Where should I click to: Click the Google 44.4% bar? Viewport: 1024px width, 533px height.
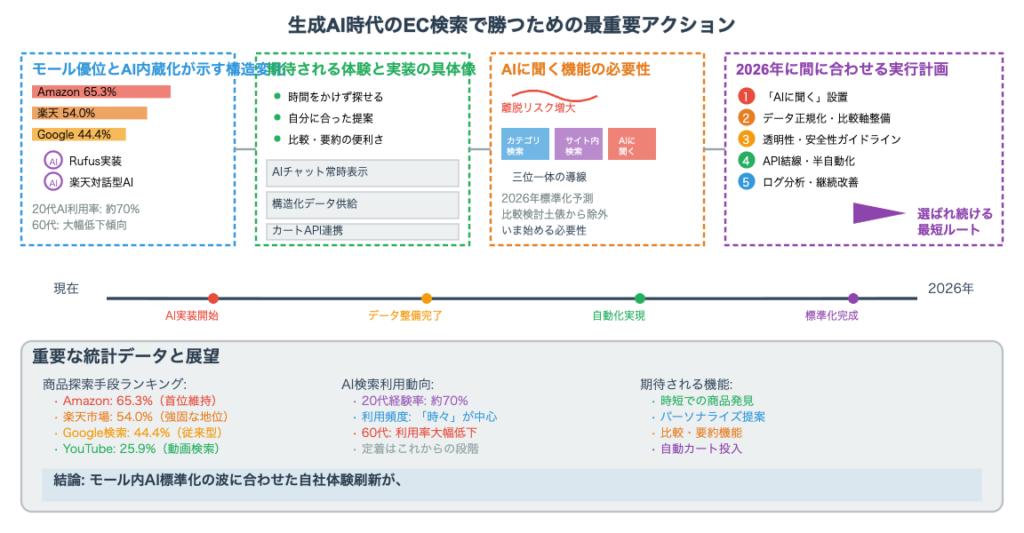79,134
